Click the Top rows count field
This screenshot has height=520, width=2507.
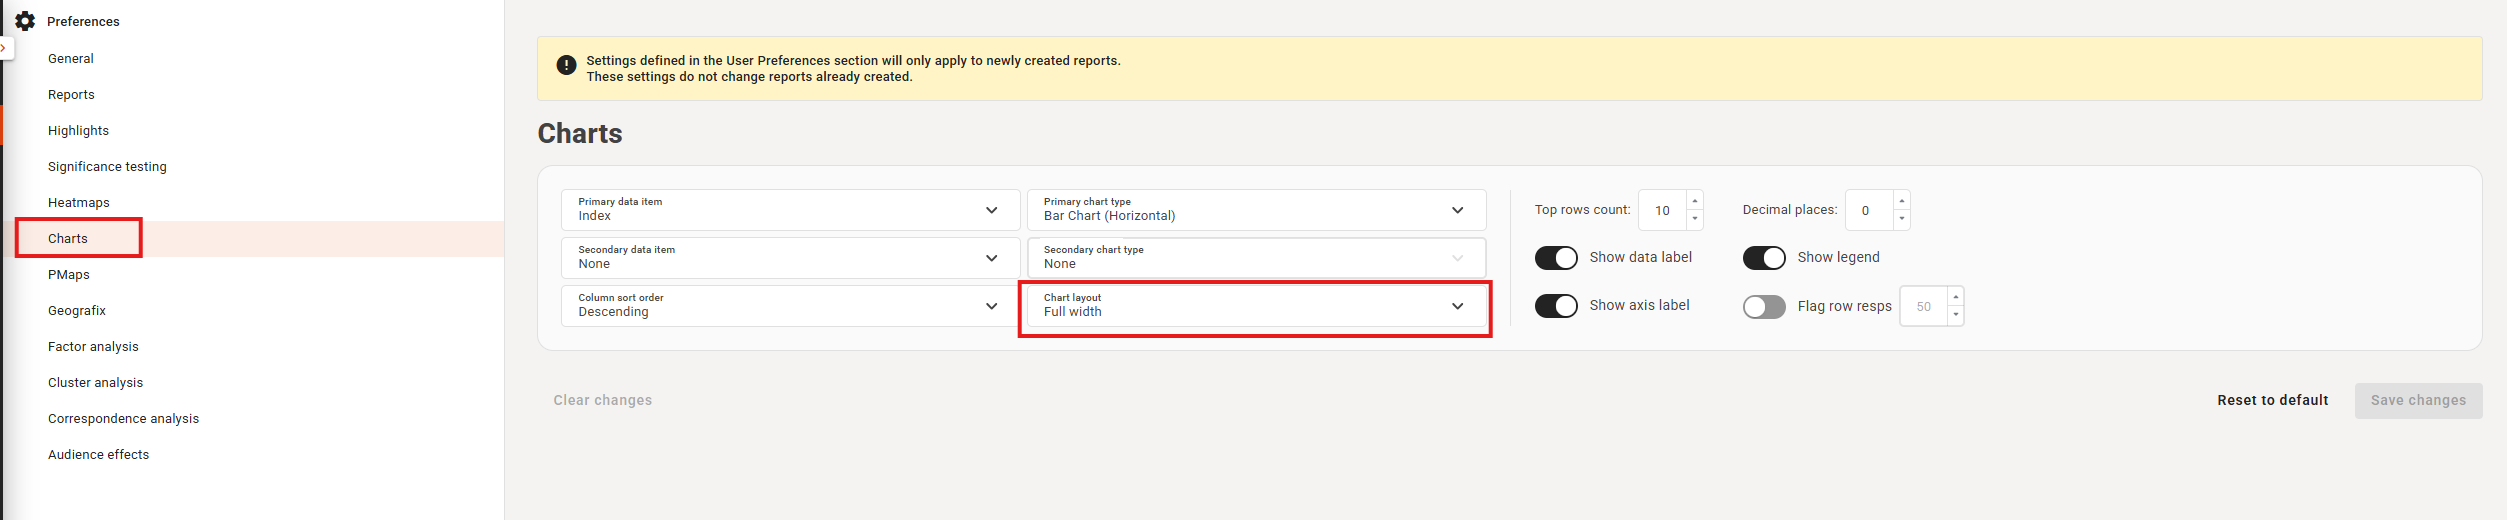coord(1662,211)
